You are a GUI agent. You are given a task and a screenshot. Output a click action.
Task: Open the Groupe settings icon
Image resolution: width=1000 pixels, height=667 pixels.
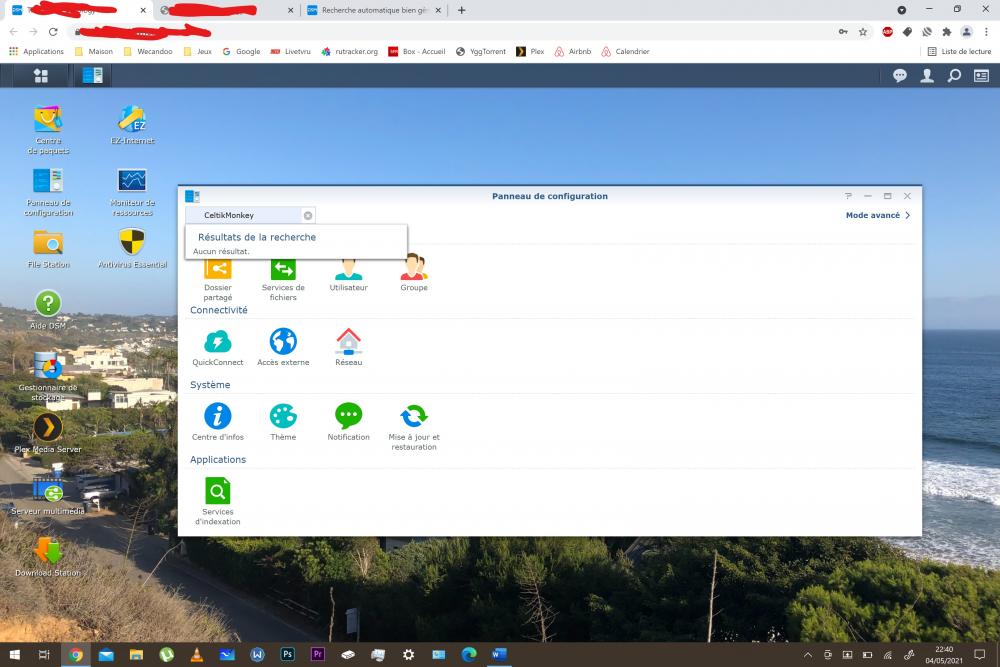[414, 274]
